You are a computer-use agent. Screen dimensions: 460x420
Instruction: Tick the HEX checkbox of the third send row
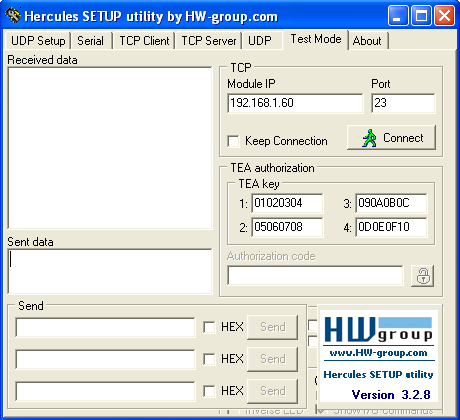click(209, 391)
